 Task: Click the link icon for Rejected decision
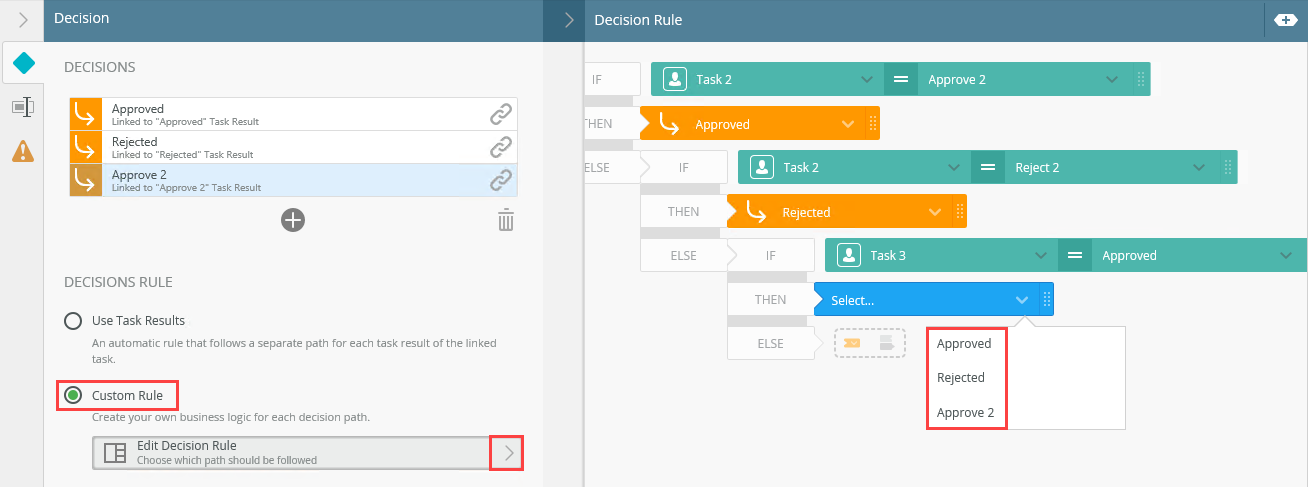[501, 147]
